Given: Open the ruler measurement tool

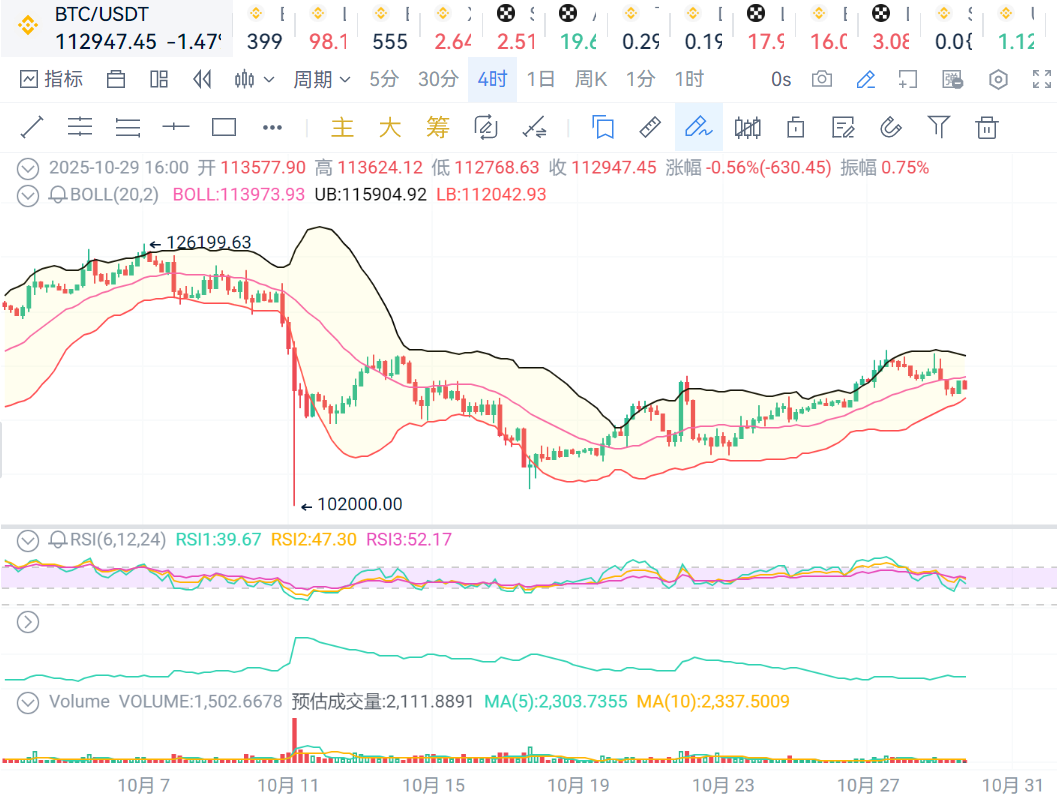Looking at the screenshot, I should (x=650, y=127).
